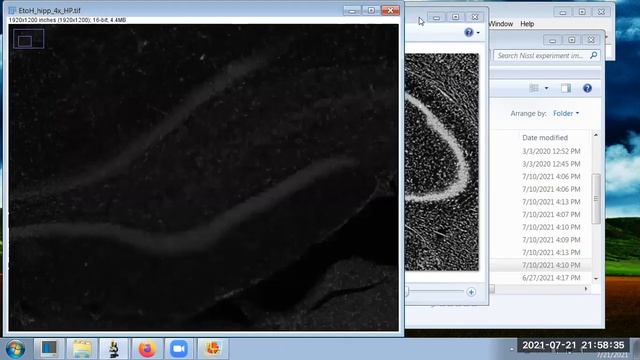Click the horizontal scrollbar right arrow in Explorer
This screenshot has width=640, height=360.
coord(586,289)
